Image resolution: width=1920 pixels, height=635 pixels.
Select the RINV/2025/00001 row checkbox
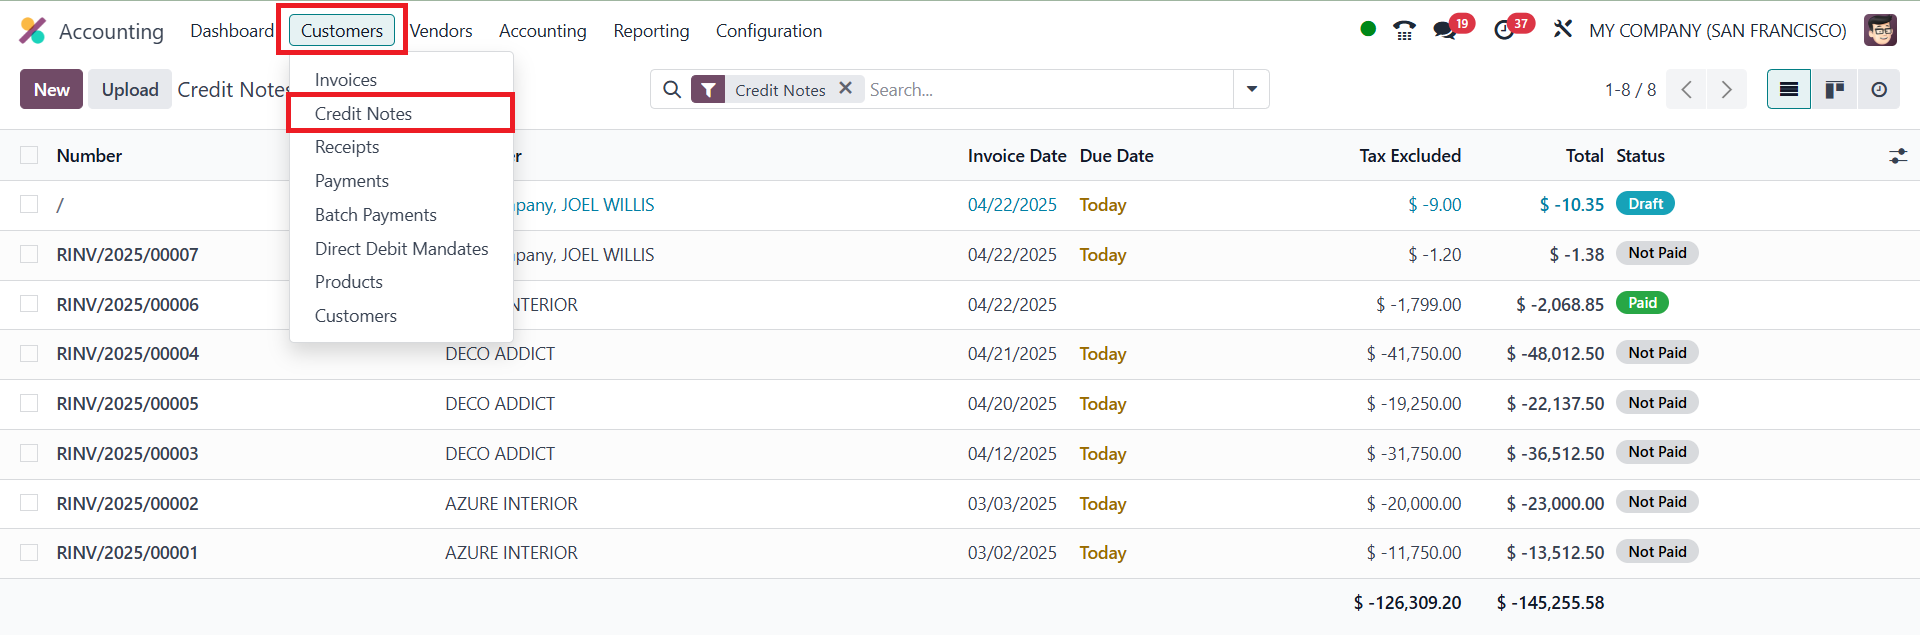[x=29, y=552]
